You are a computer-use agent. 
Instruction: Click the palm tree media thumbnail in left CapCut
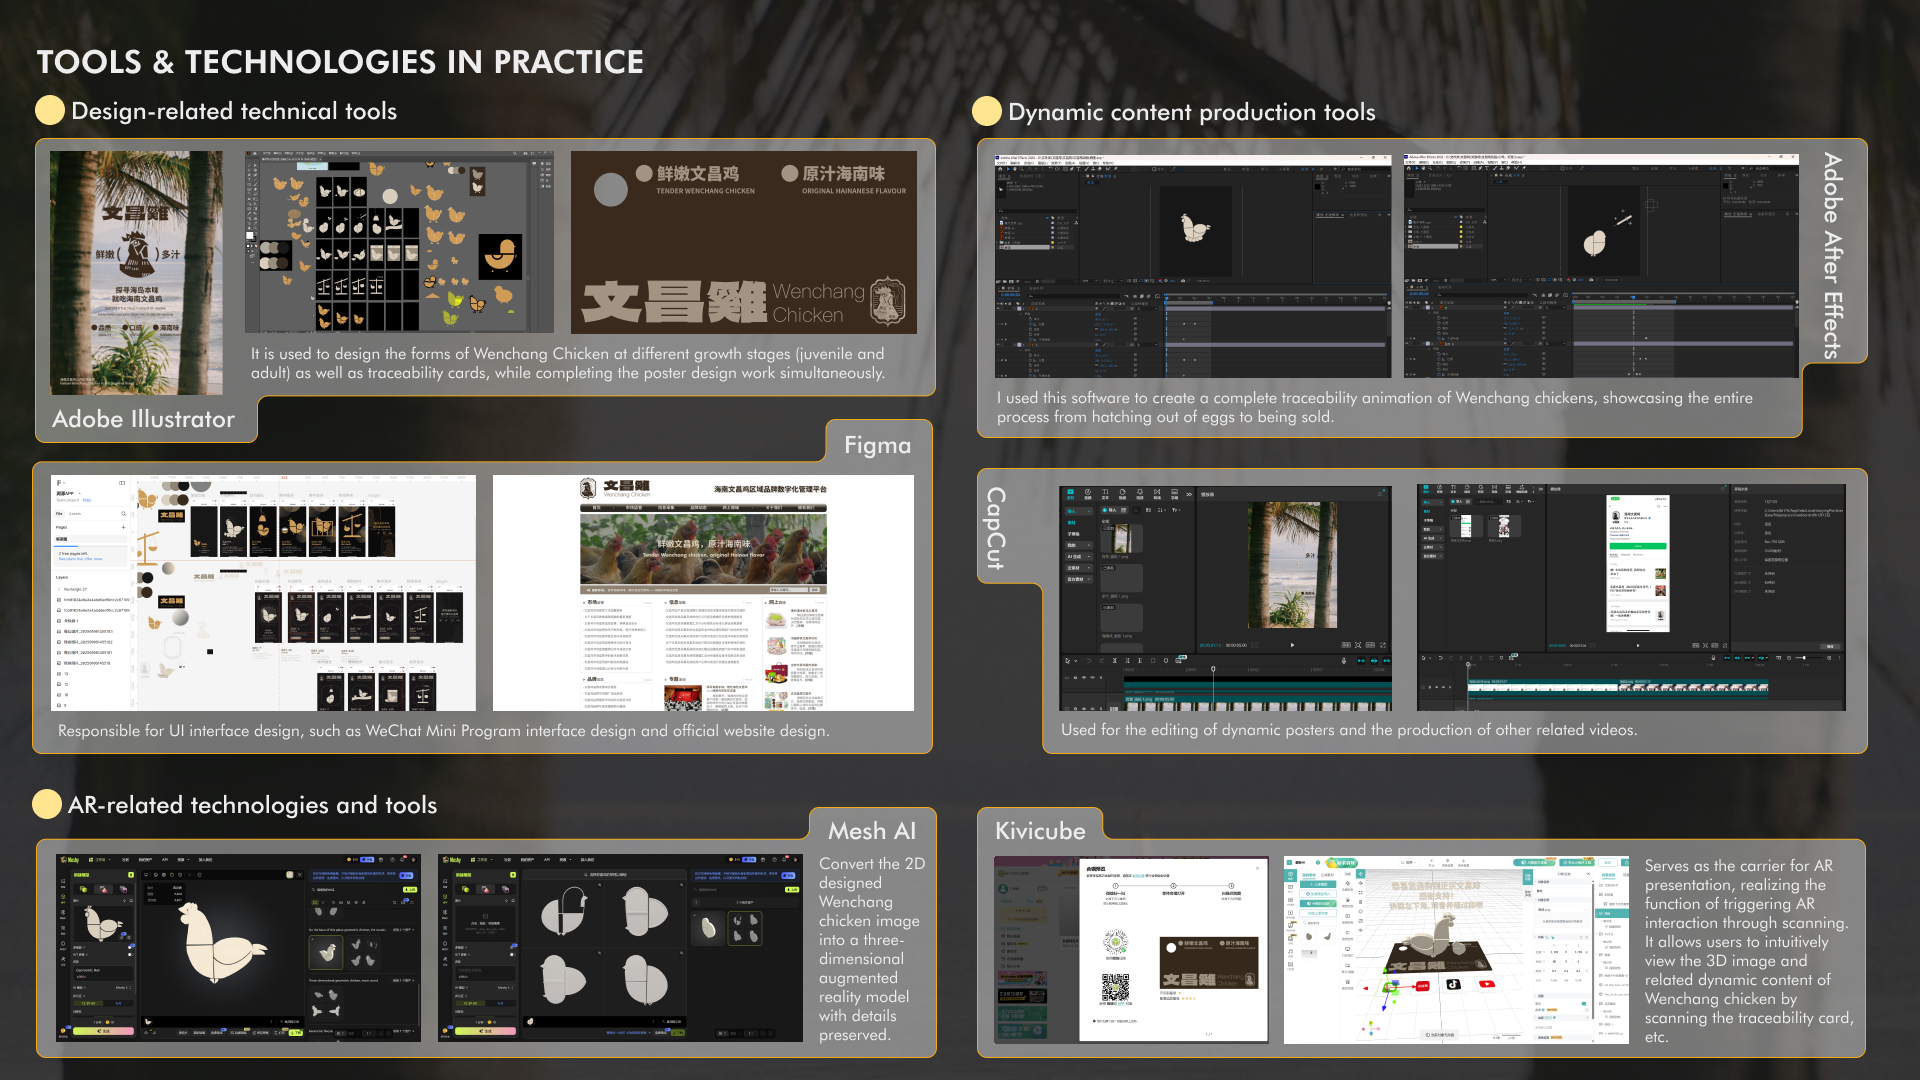1121,539
